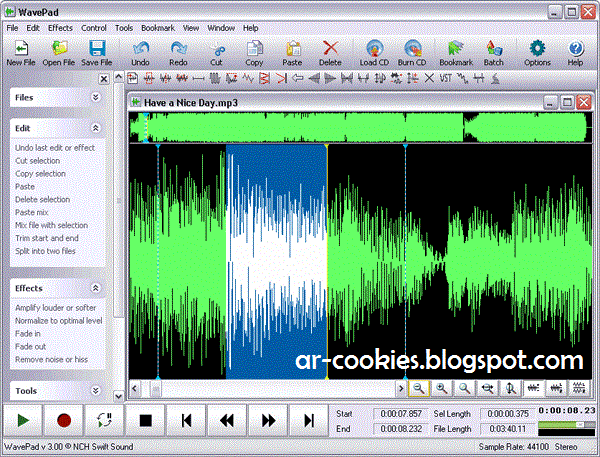
Task: Click the blue selected waveform region
Action: coord(276,262)
